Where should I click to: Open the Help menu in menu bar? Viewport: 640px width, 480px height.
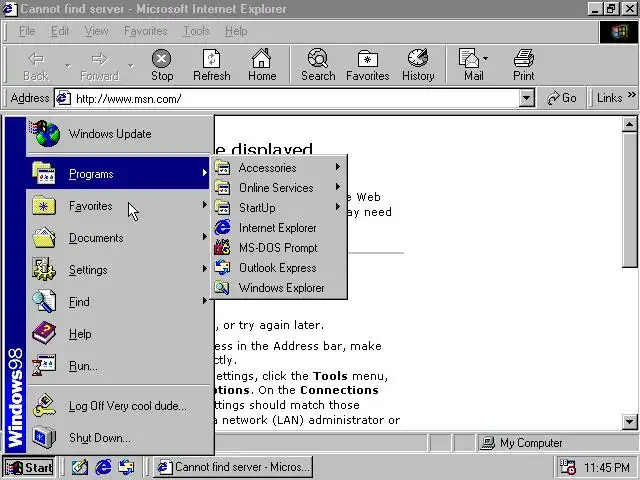pos(236,31)
